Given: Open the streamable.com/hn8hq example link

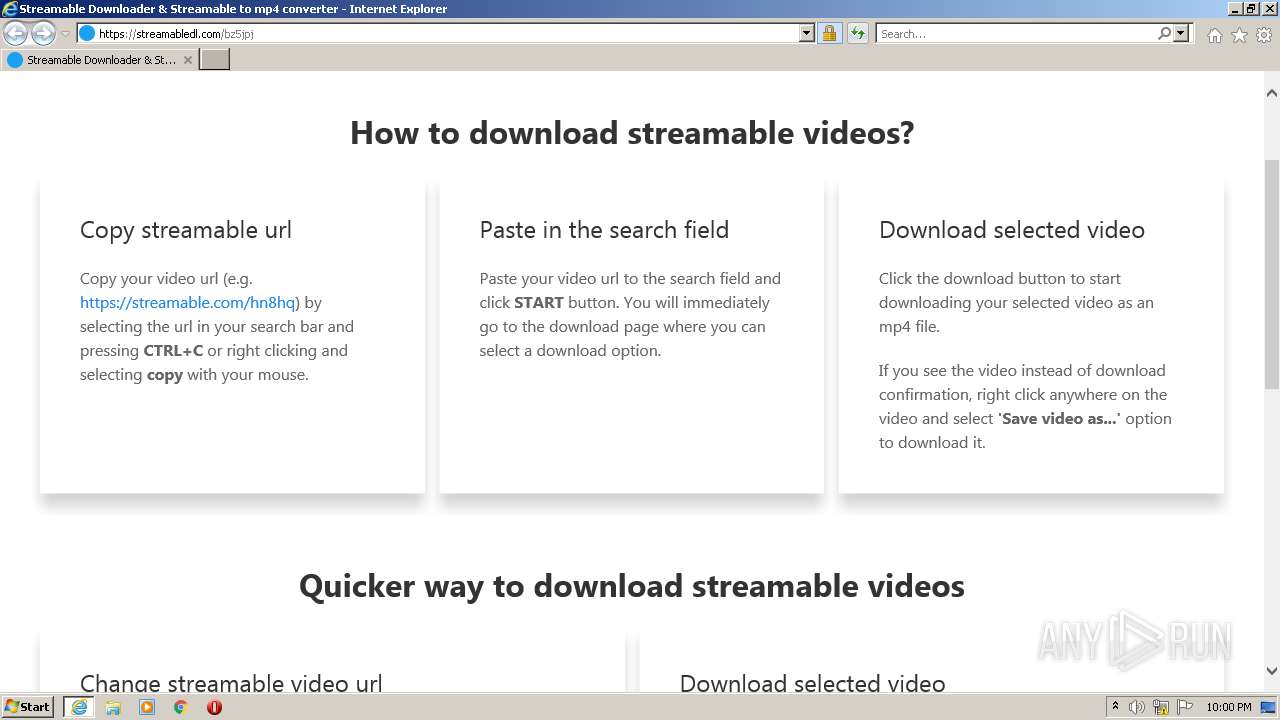Looking at the screenshot, I should [x=188, y=302].
